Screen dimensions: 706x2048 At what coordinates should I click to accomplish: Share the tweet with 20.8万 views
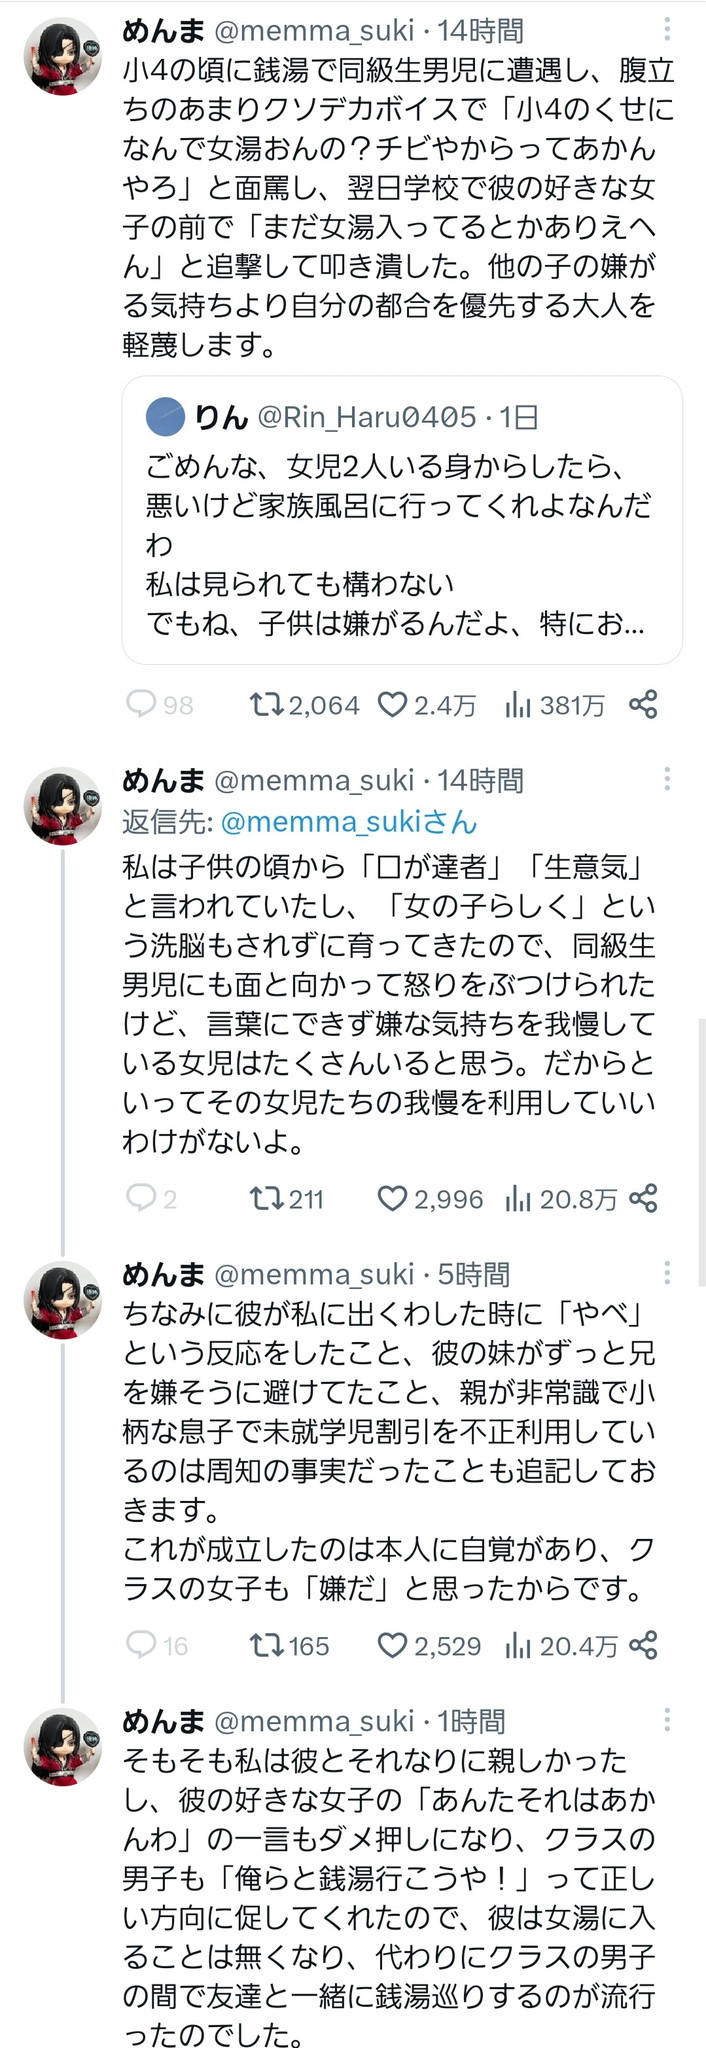pyautogui.click(x=643, y=1198)
